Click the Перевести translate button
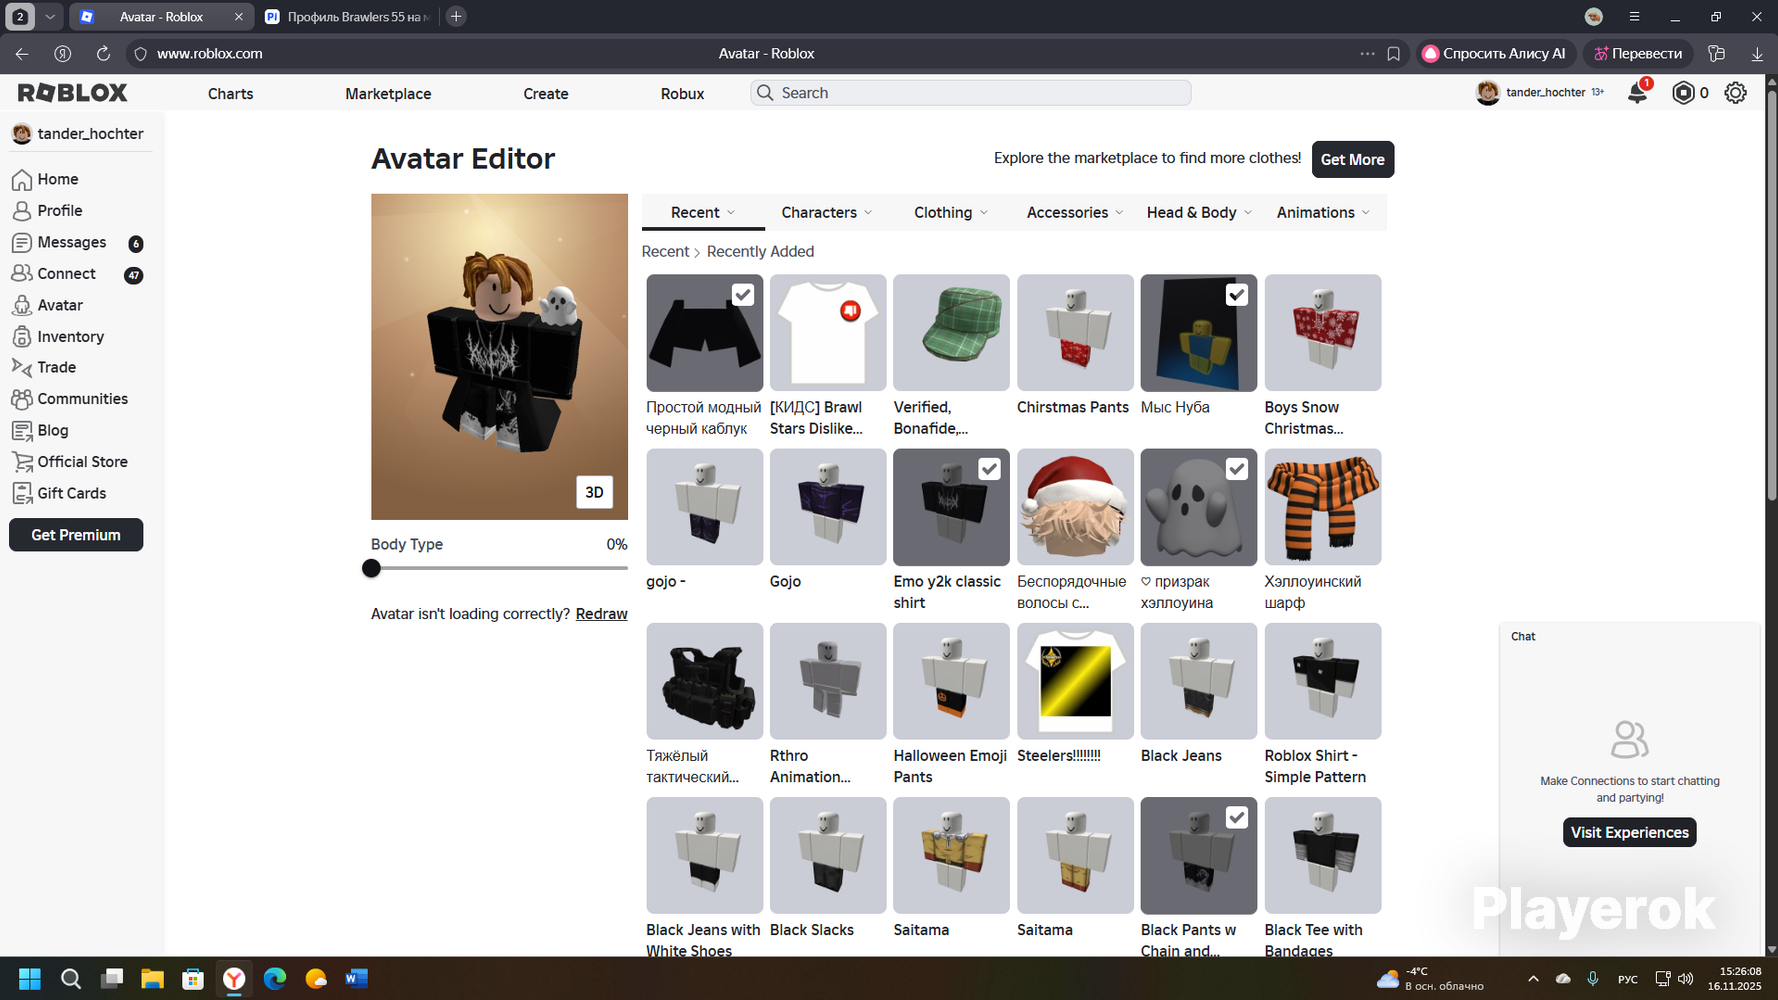The image size is (1778, 1000). pos(1637,54)
